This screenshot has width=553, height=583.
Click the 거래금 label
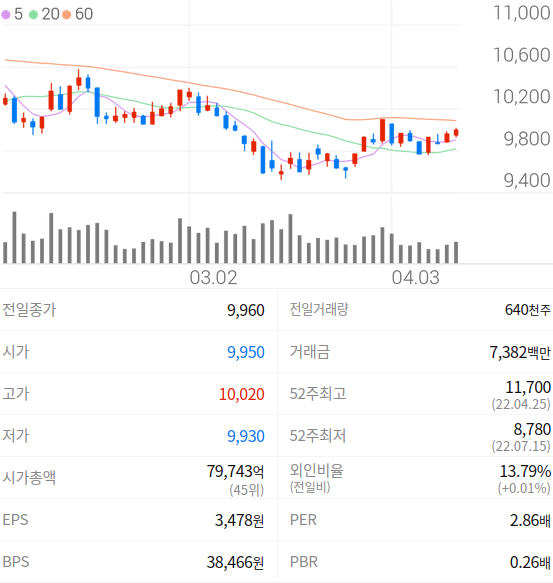click(x=310, y=352)
